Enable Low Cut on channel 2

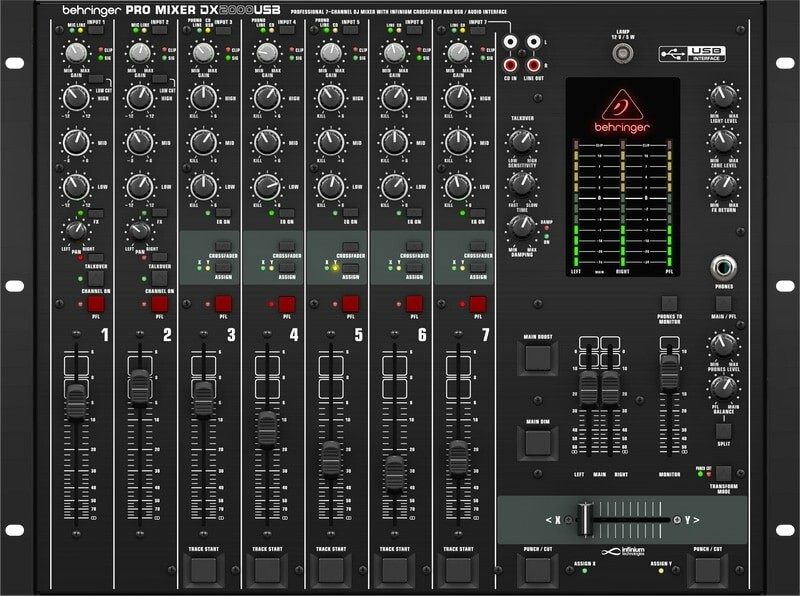click(159, 79)
